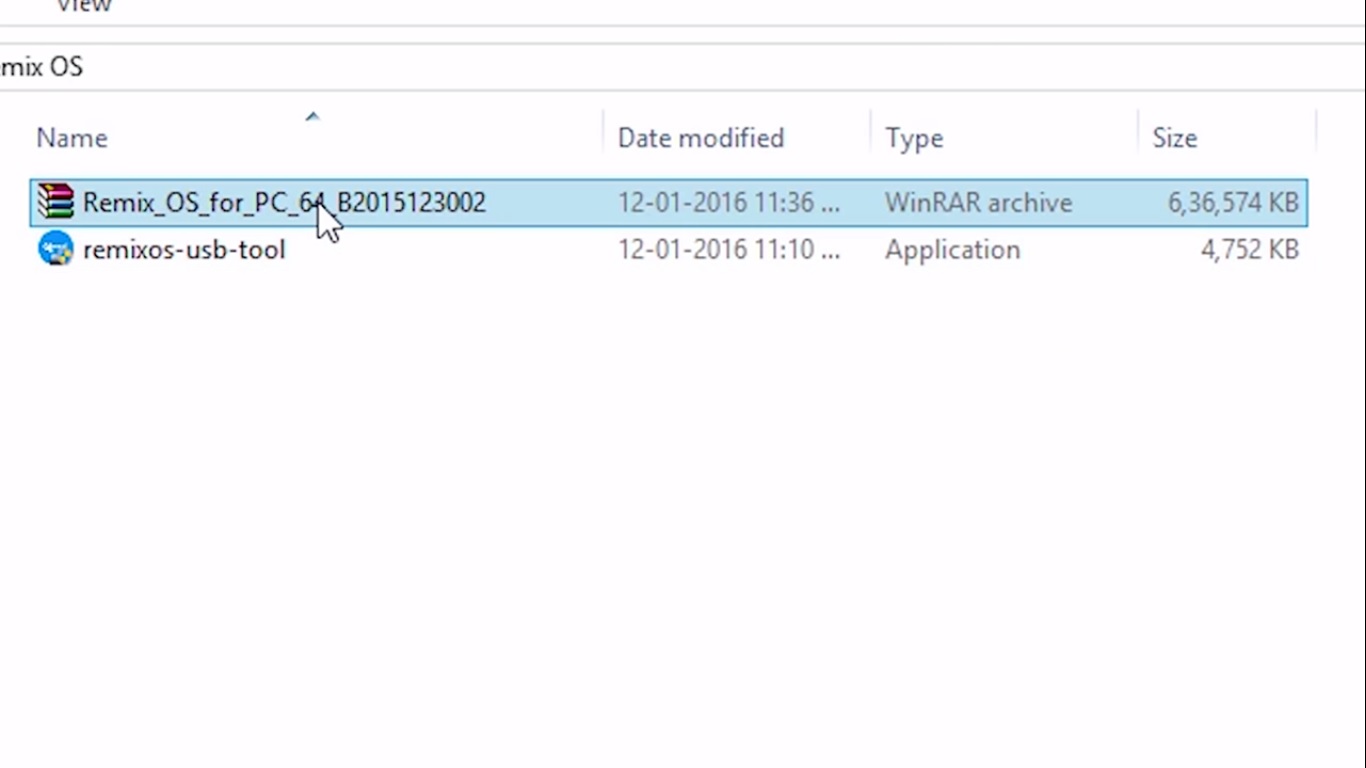Sort files by the Type column header
The height and width of the screenshot is (768, 1366).
pos(914,138)
